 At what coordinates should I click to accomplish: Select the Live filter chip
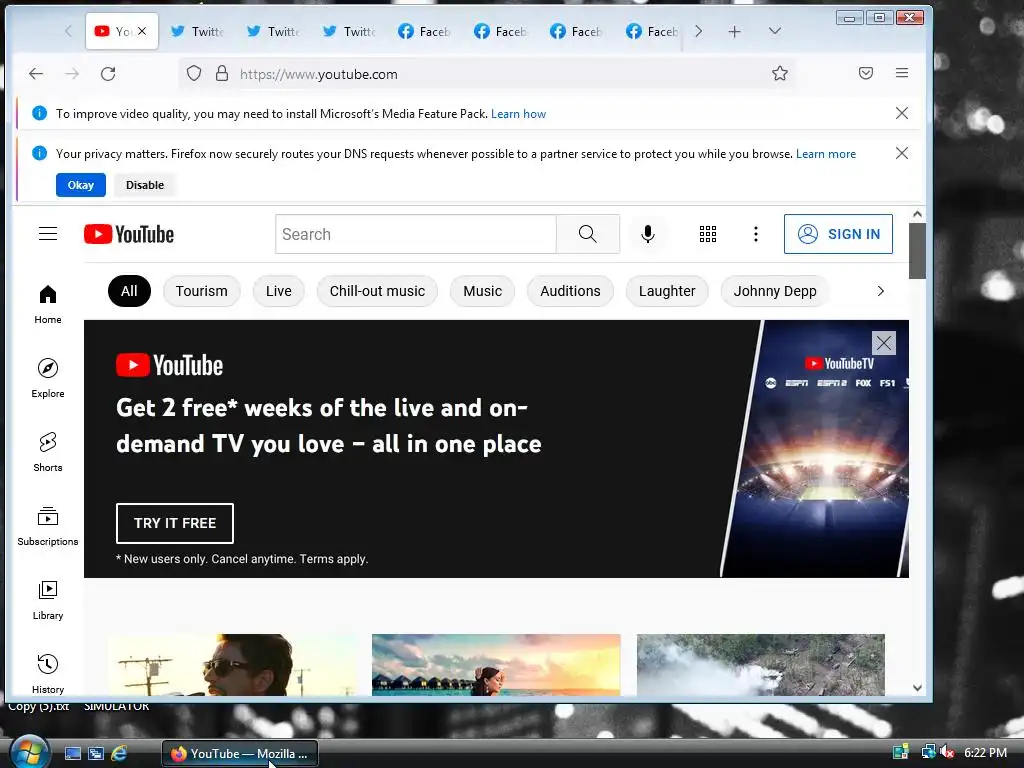[x=279, y=291]
